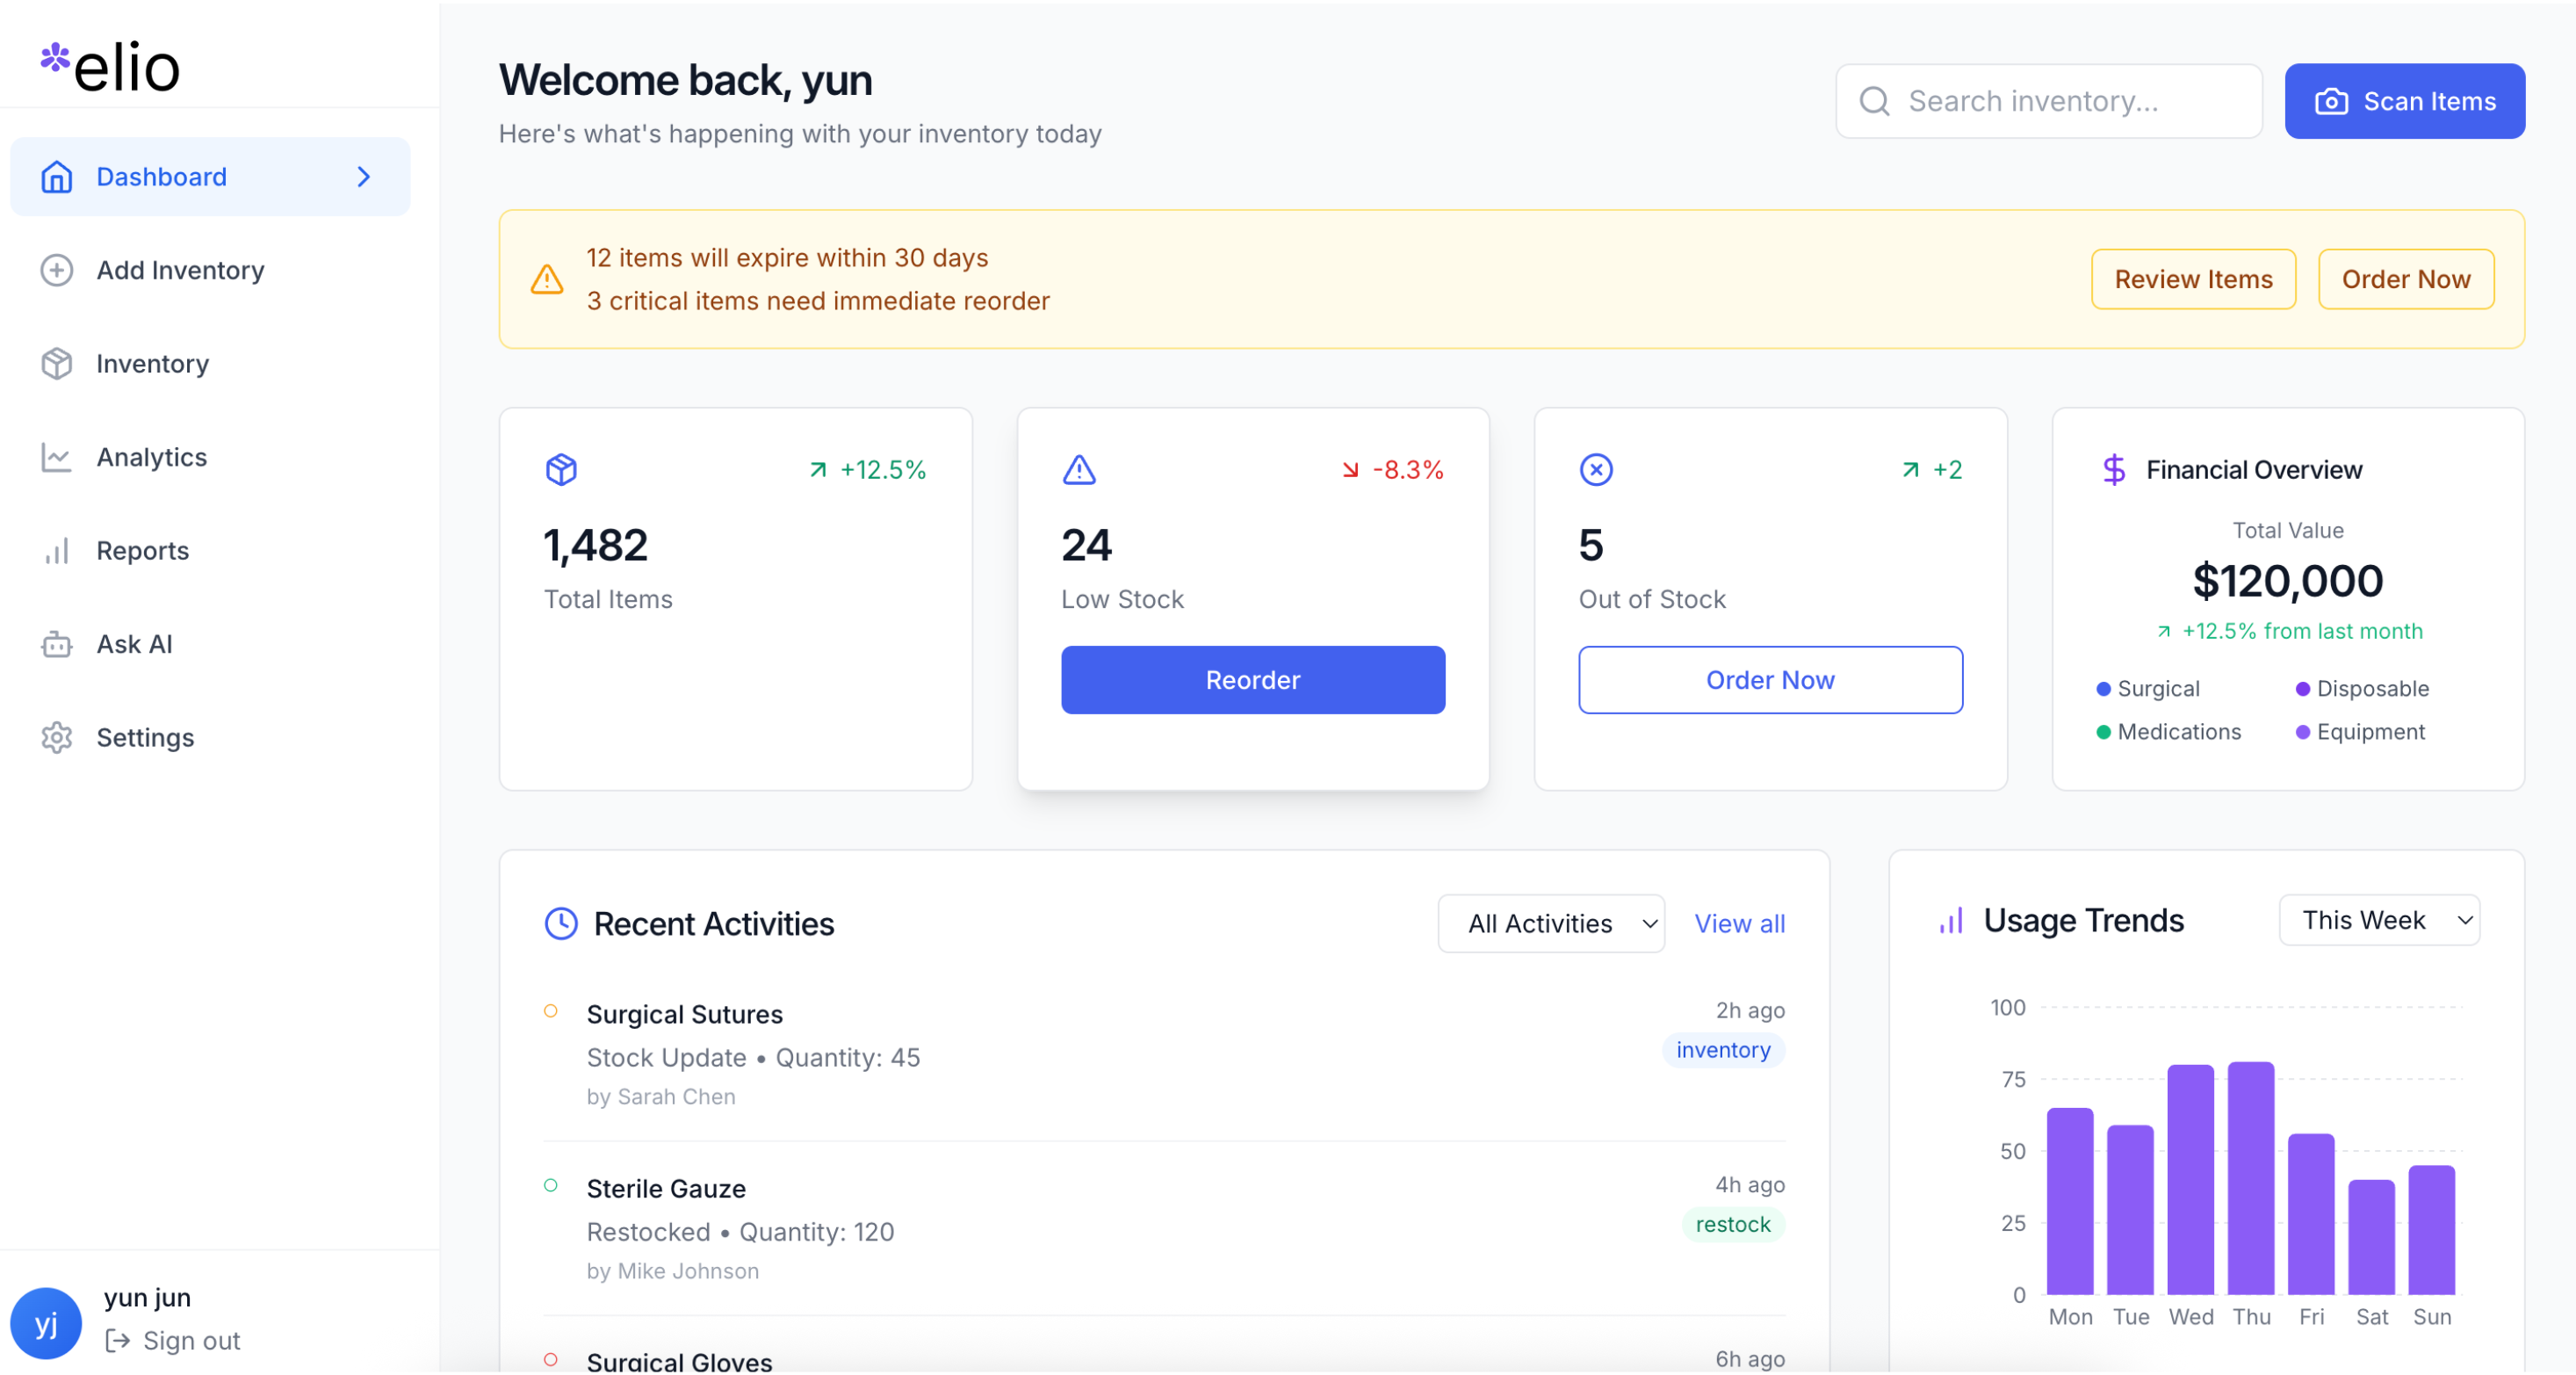Click the Mon bar in Usage Trends chart
The image size is (2576, 1375).
pos(2070,1201)
